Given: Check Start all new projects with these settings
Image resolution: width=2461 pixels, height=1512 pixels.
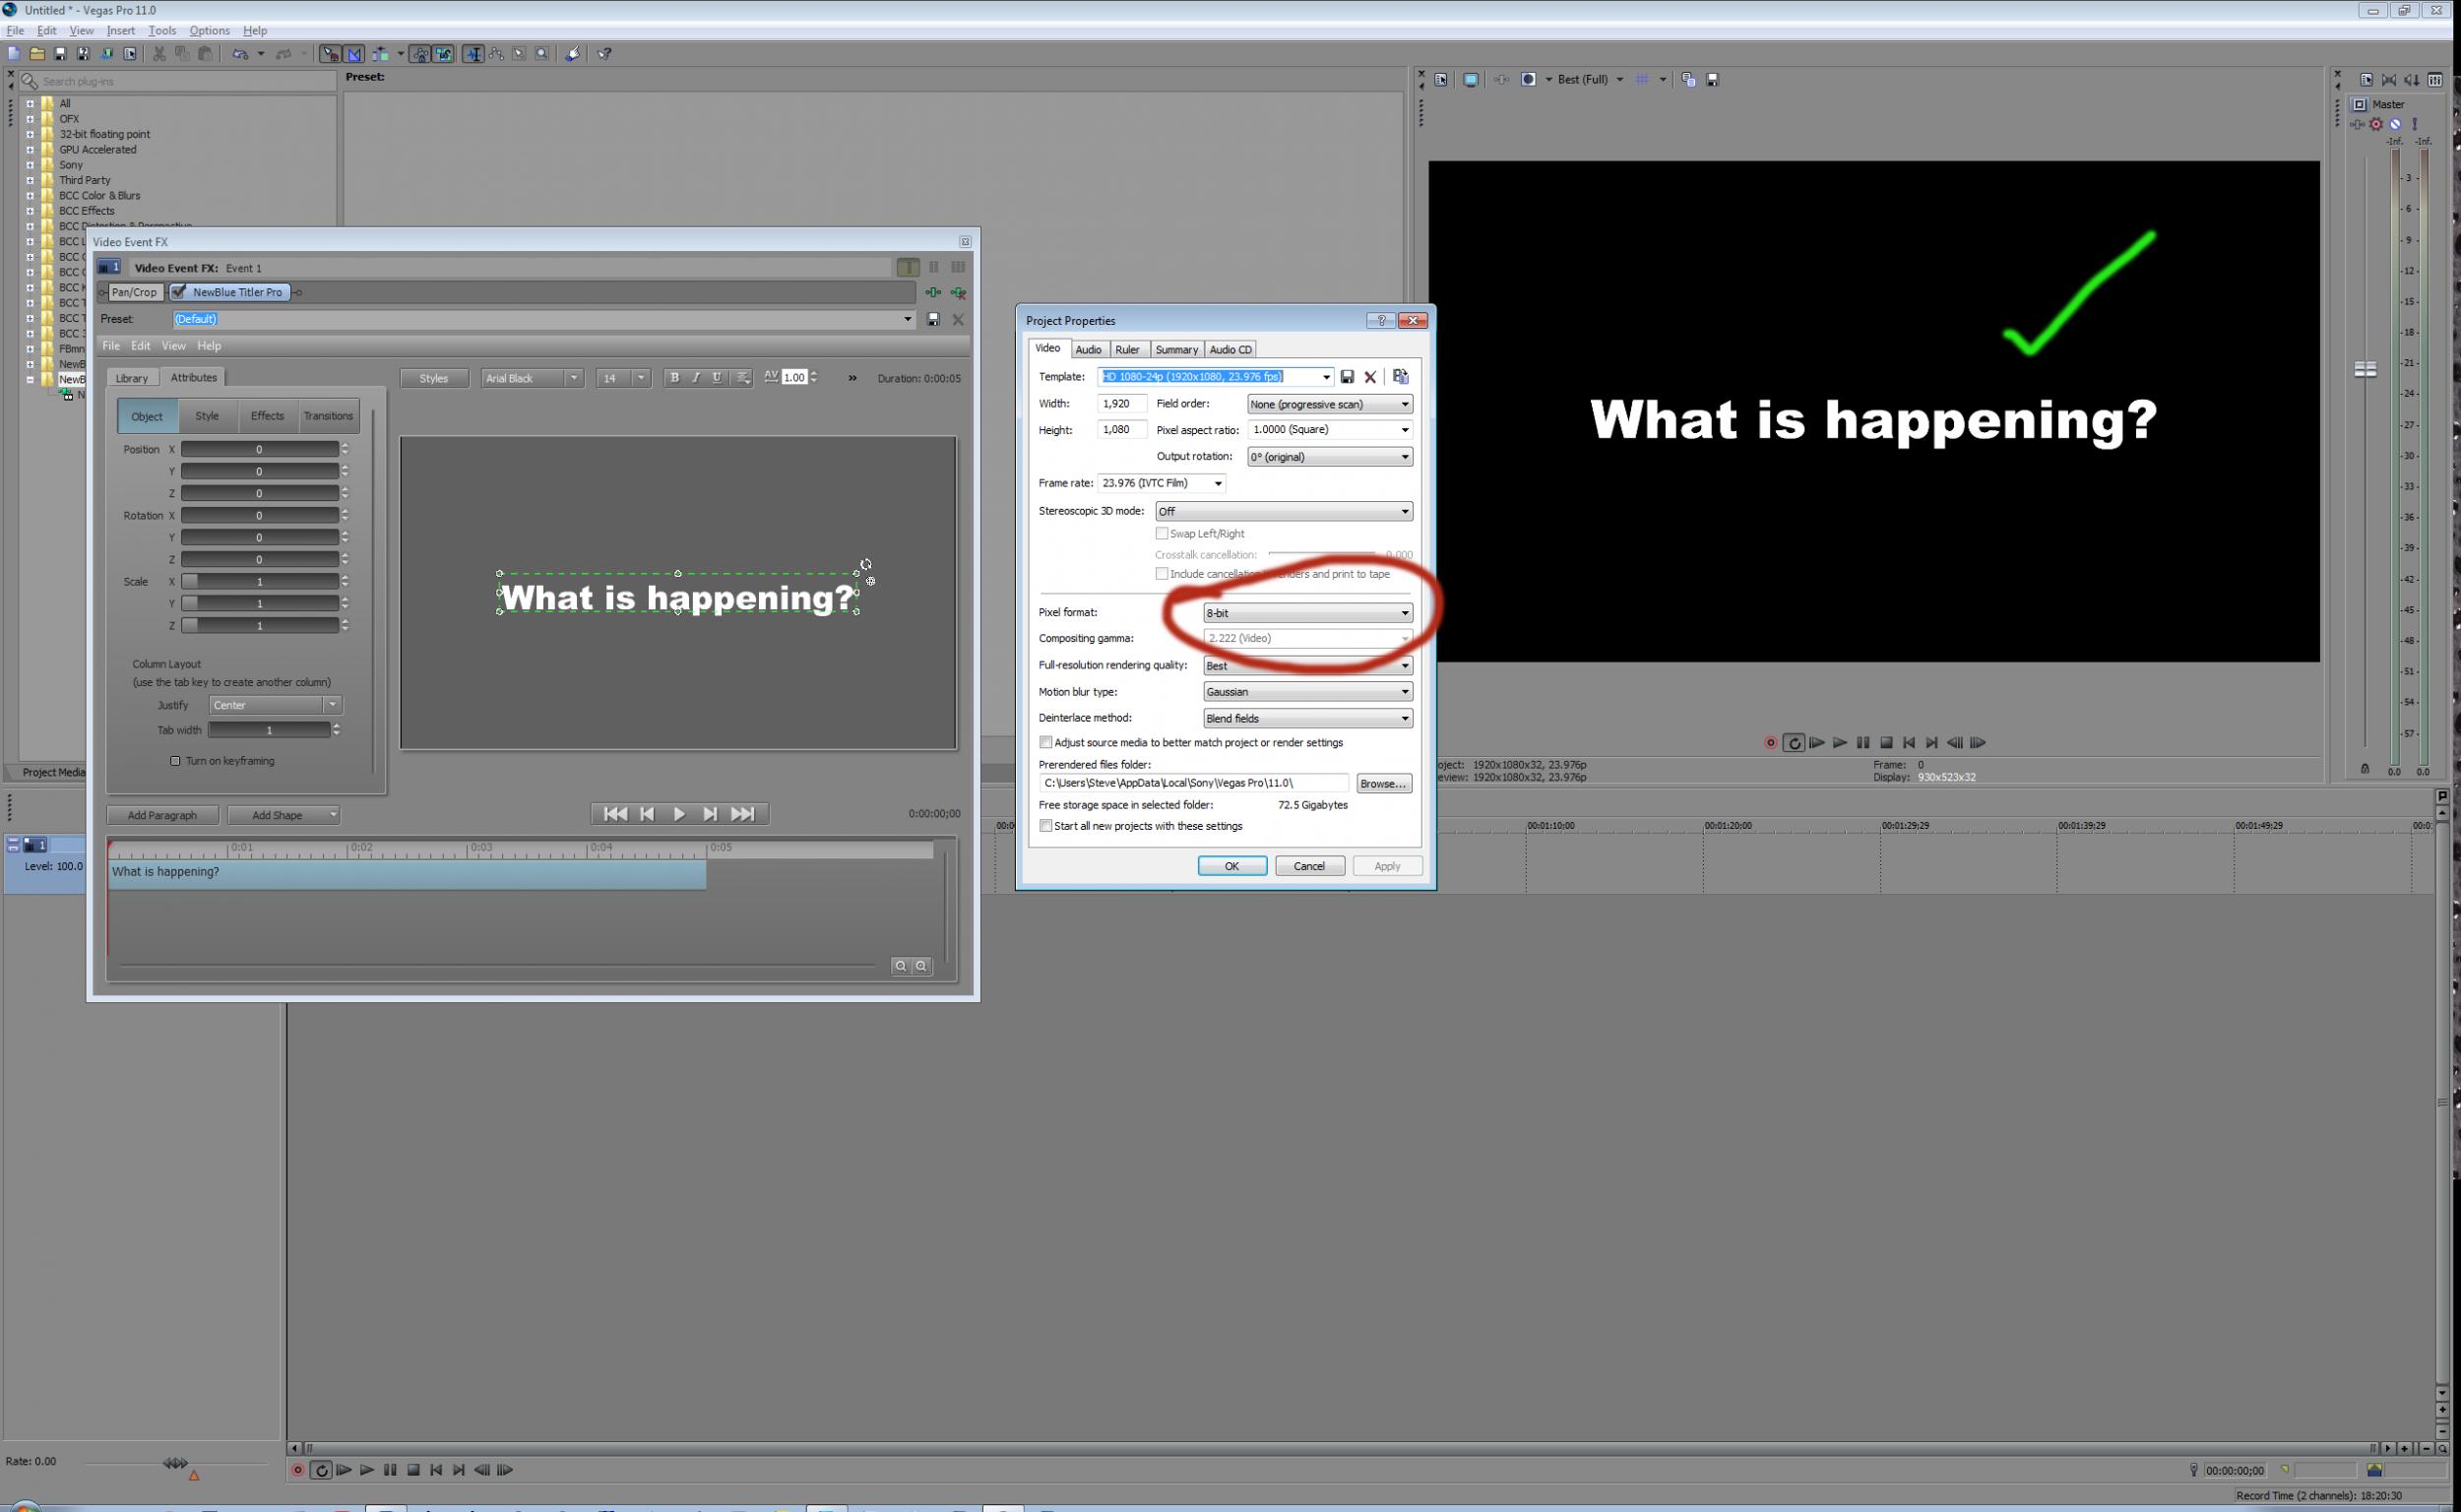Looking at the screenshot, I should coord(1046,826).
